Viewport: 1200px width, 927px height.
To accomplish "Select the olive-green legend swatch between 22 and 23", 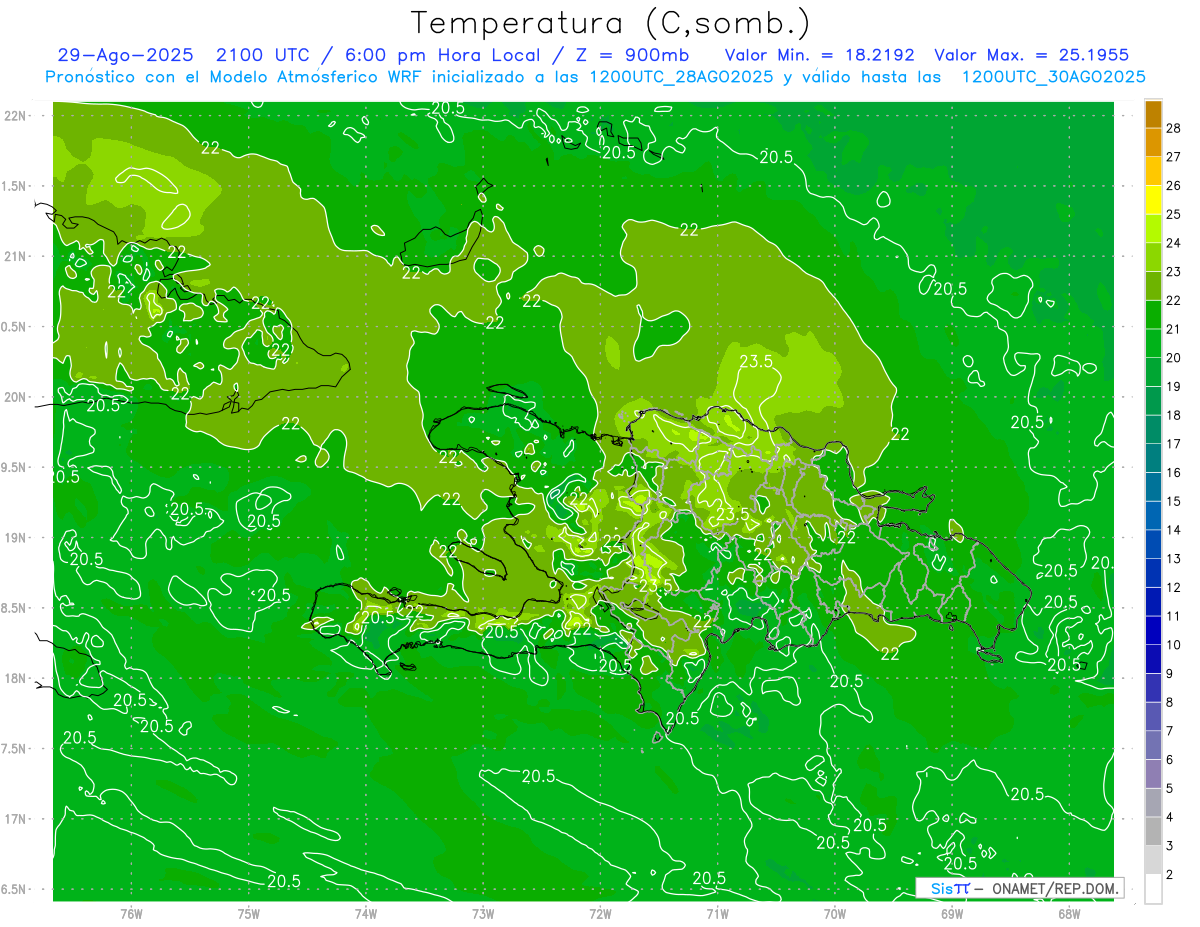I will coord(1154,286).
